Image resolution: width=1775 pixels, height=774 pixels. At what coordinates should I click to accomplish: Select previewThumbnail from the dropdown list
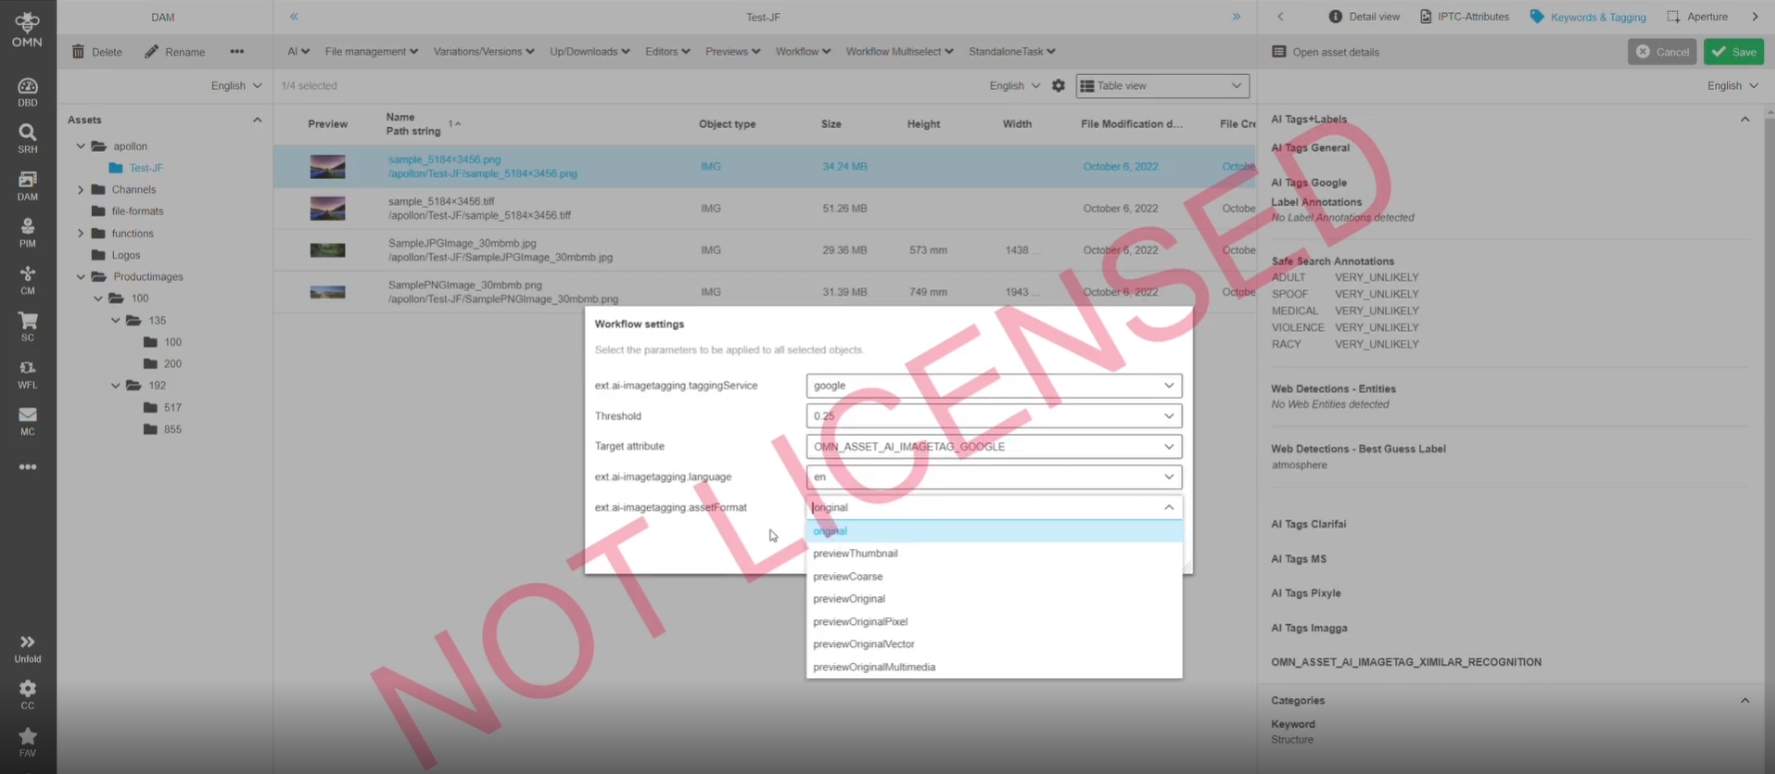(855, 553)
